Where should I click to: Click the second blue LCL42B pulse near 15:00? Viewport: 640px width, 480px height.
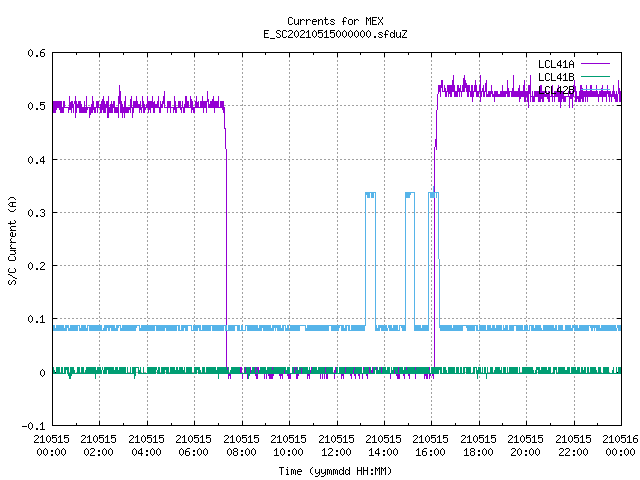click(x=410, y=261)
